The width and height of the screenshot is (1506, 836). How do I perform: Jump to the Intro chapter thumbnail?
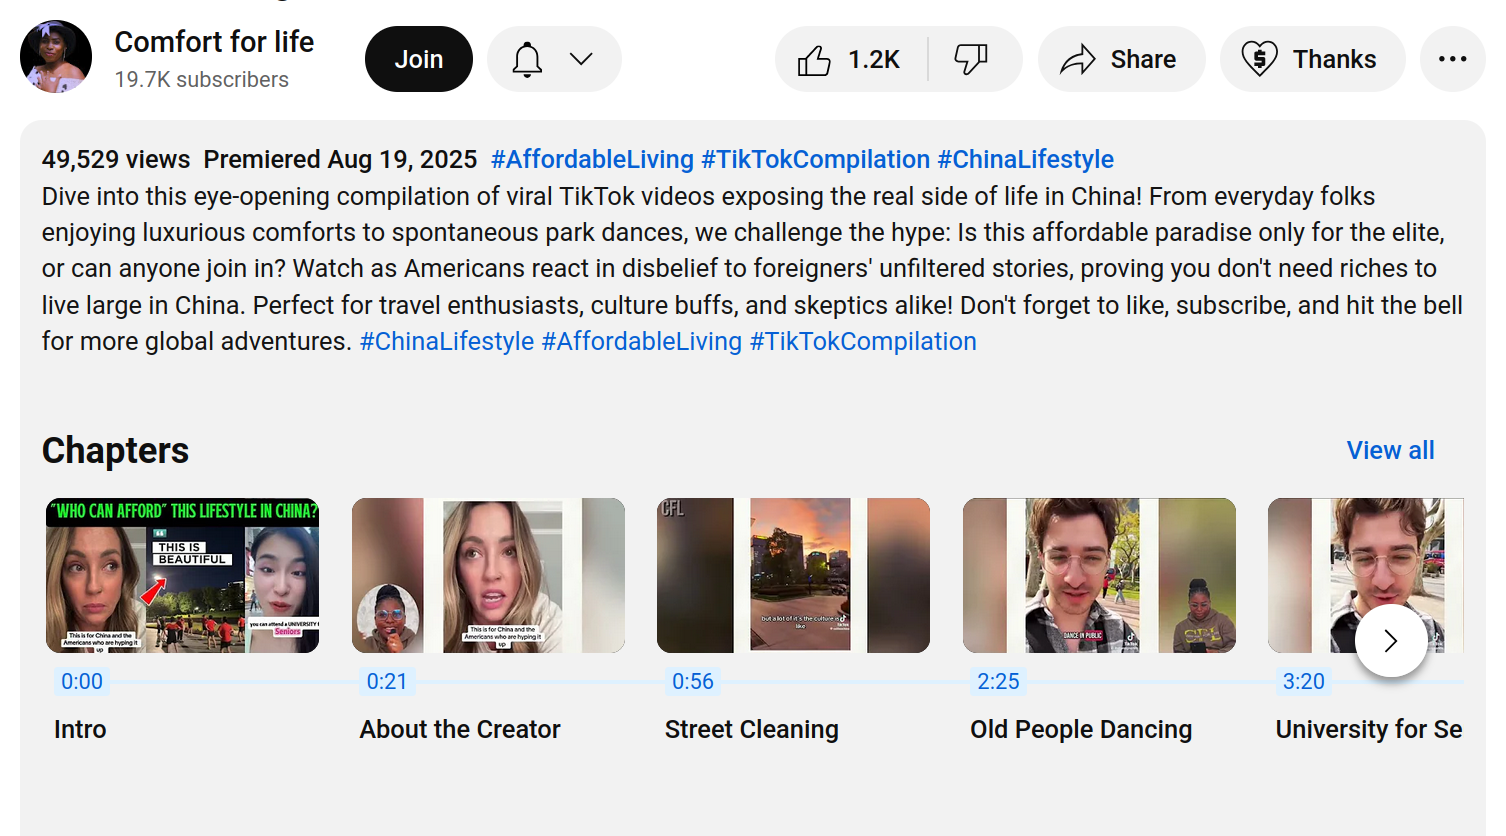click(x=183, y=575)
